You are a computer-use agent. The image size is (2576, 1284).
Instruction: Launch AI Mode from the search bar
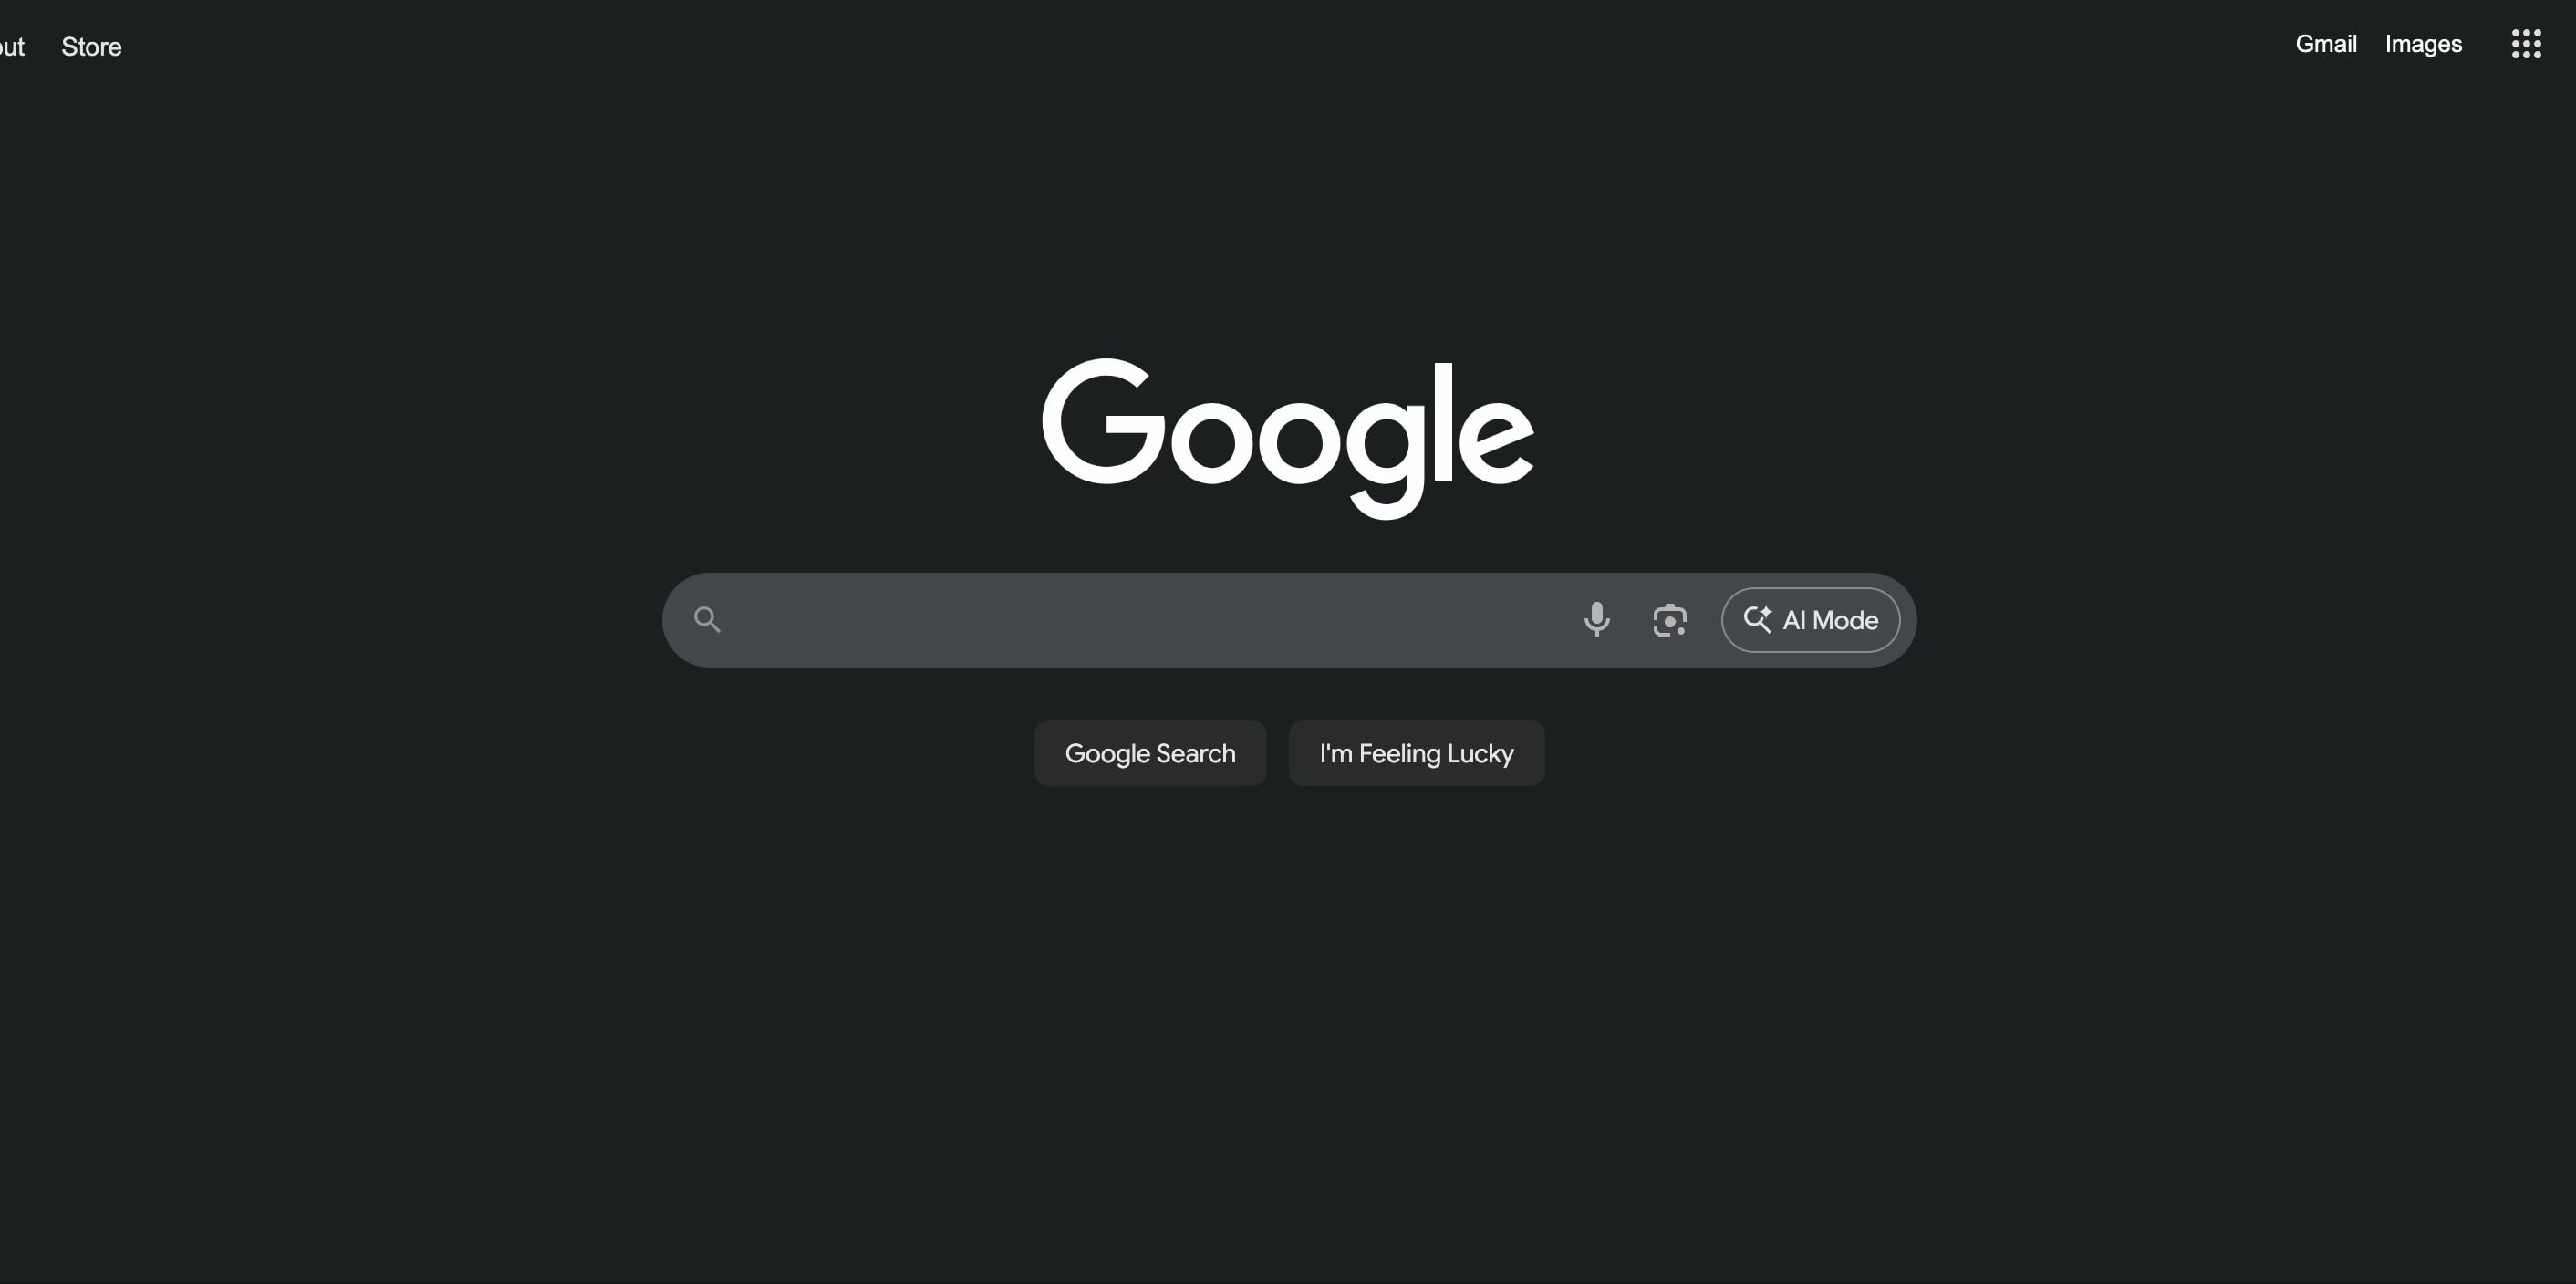coord(1810,620)
